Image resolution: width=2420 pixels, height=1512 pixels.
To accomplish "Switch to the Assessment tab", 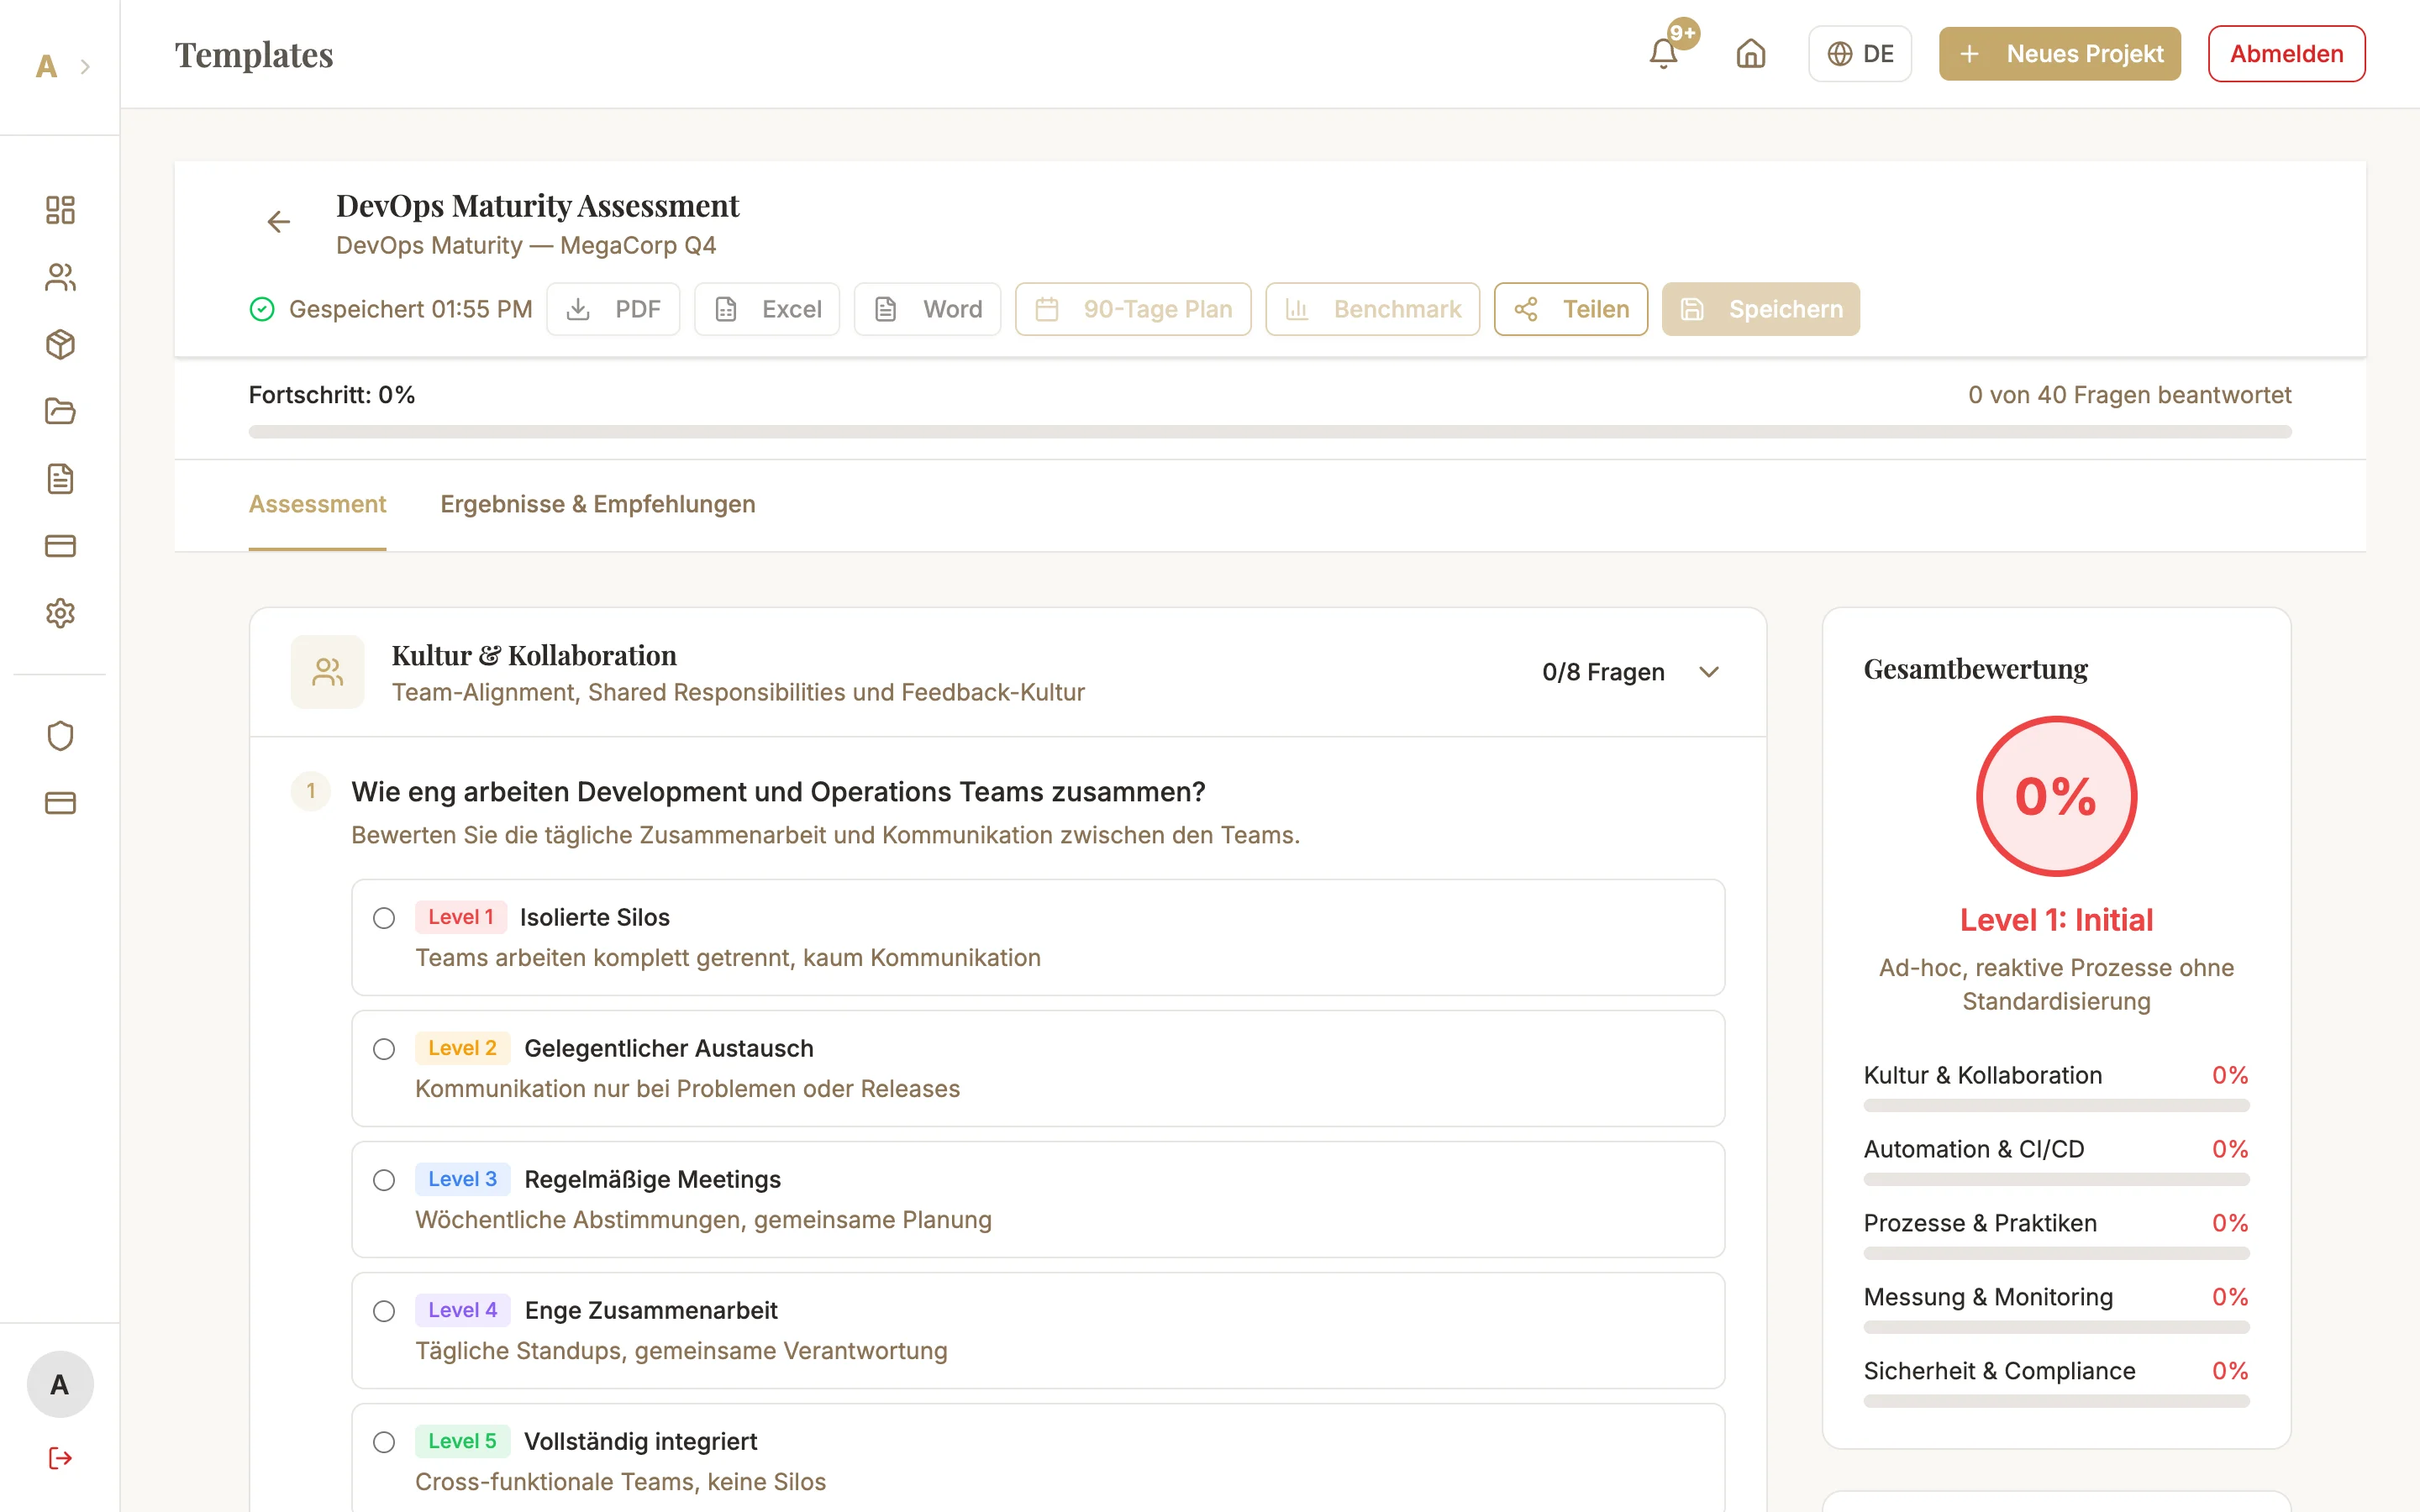I will click(x=317, y=504).
